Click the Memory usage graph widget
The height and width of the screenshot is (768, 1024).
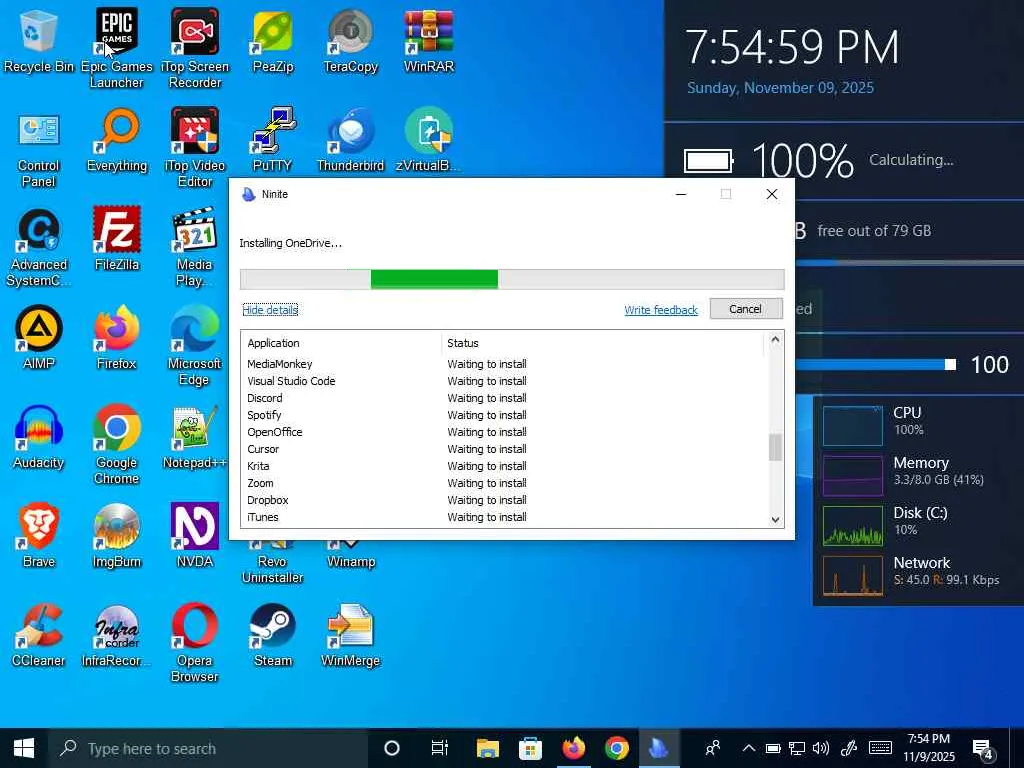(x=853, y=476)
